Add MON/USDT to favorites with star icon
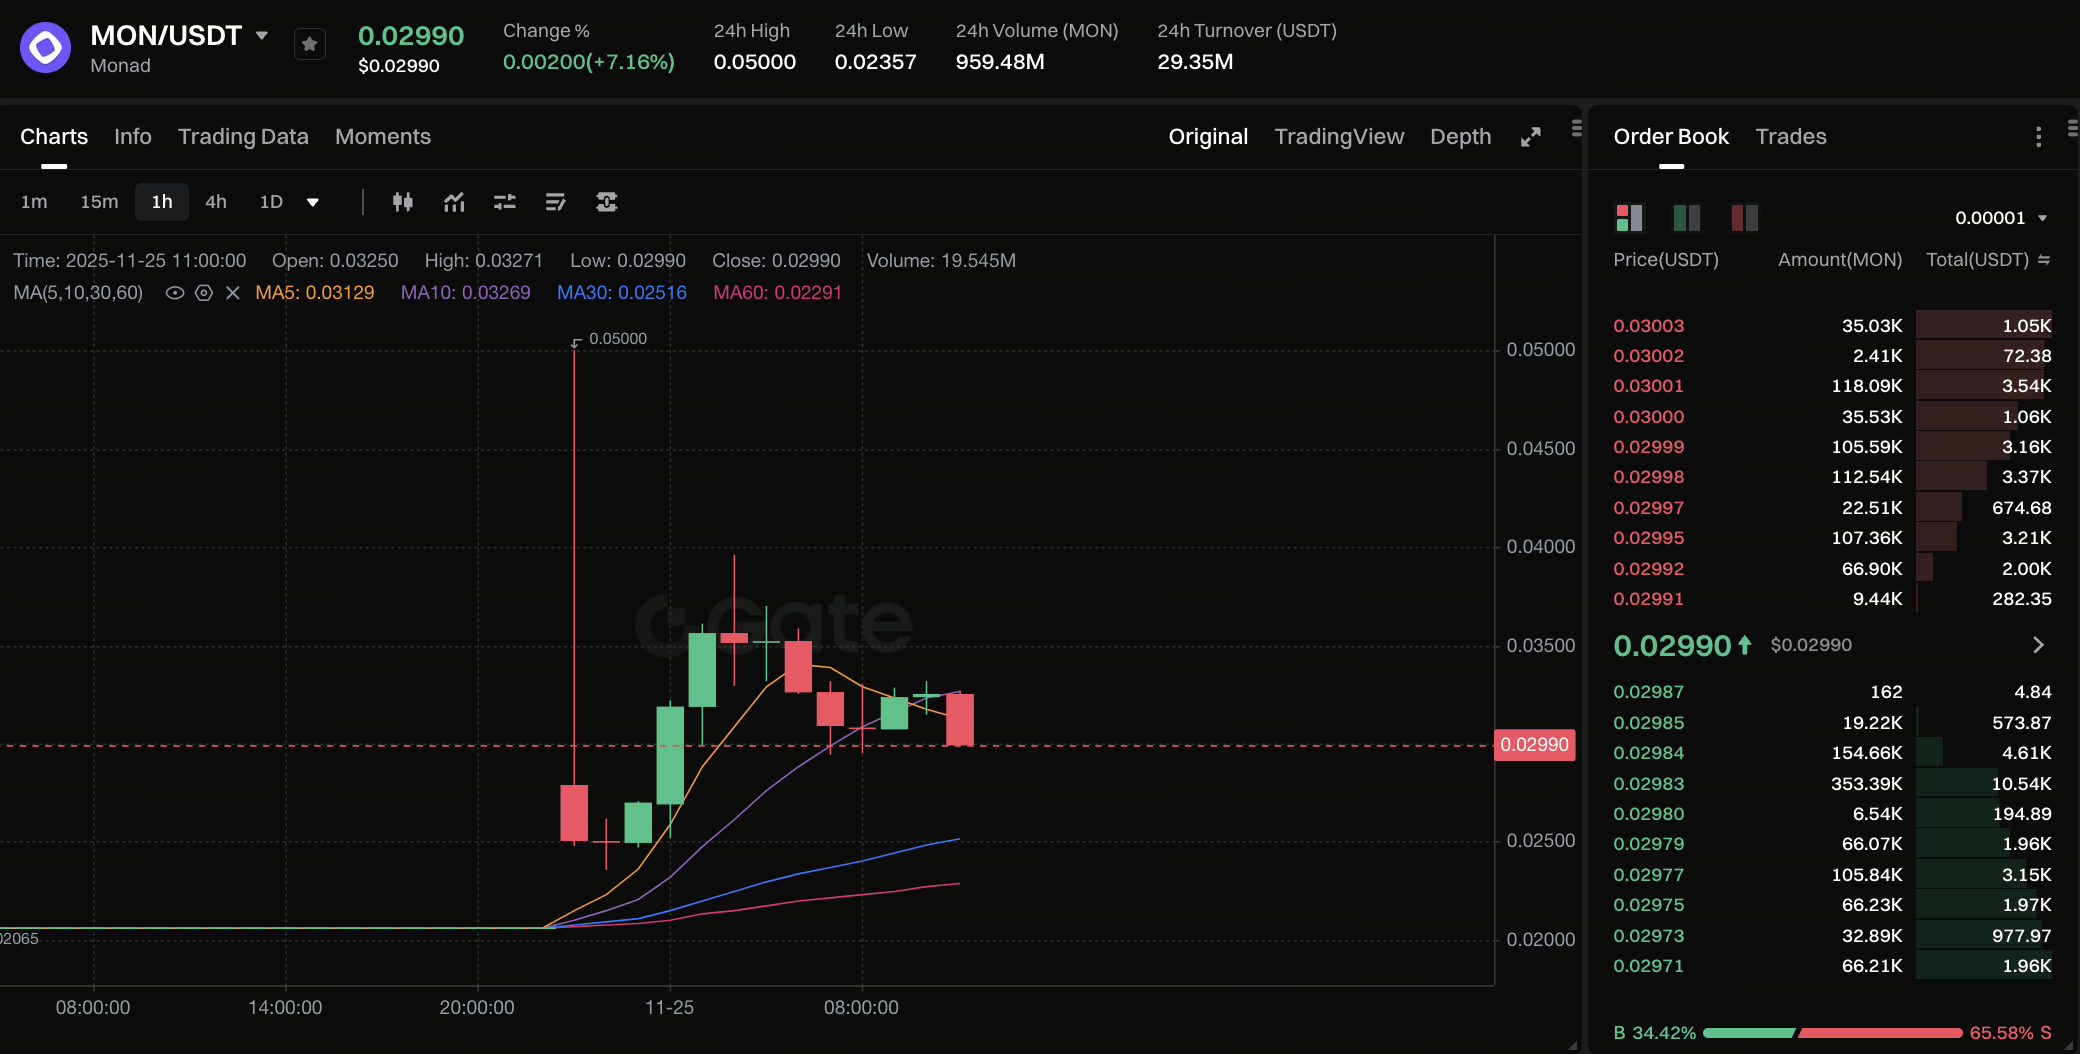Viewport: 2080px width, 1054px height. (310, 45)
